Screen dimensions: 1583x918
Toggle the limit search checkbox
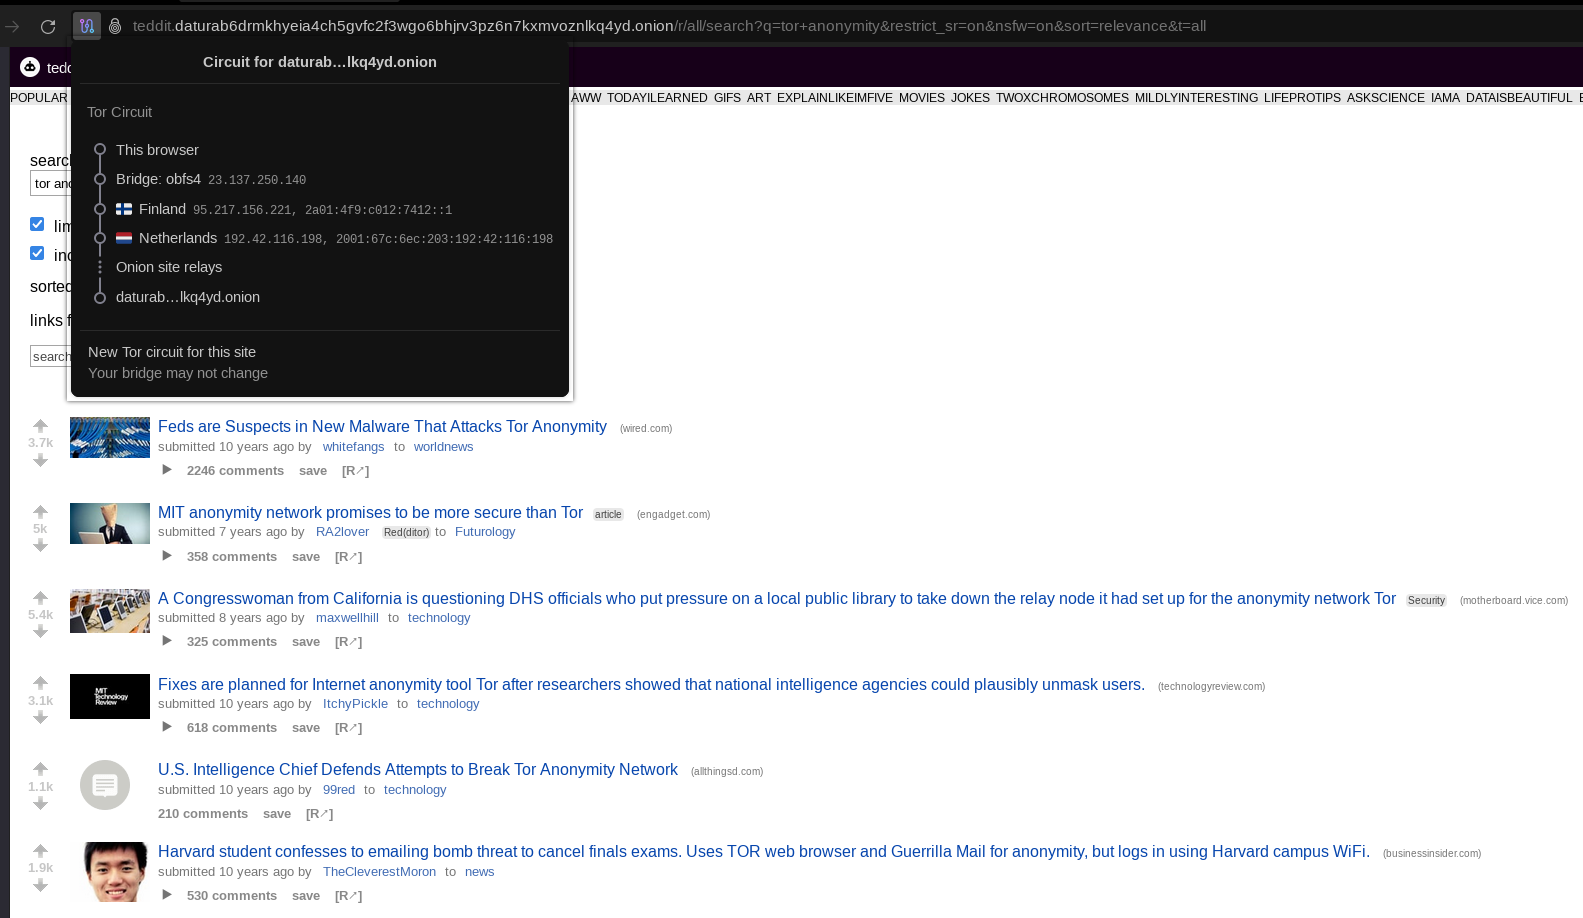(x=37, y=224)
